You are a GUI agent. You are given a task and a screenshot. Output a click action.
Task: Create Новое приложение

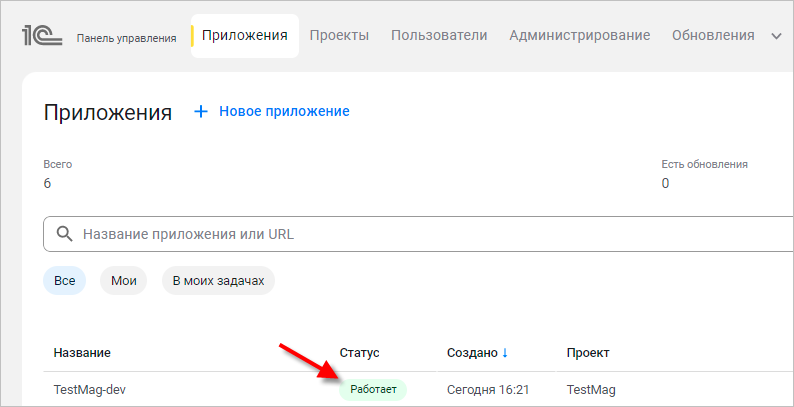pos(284,111)
